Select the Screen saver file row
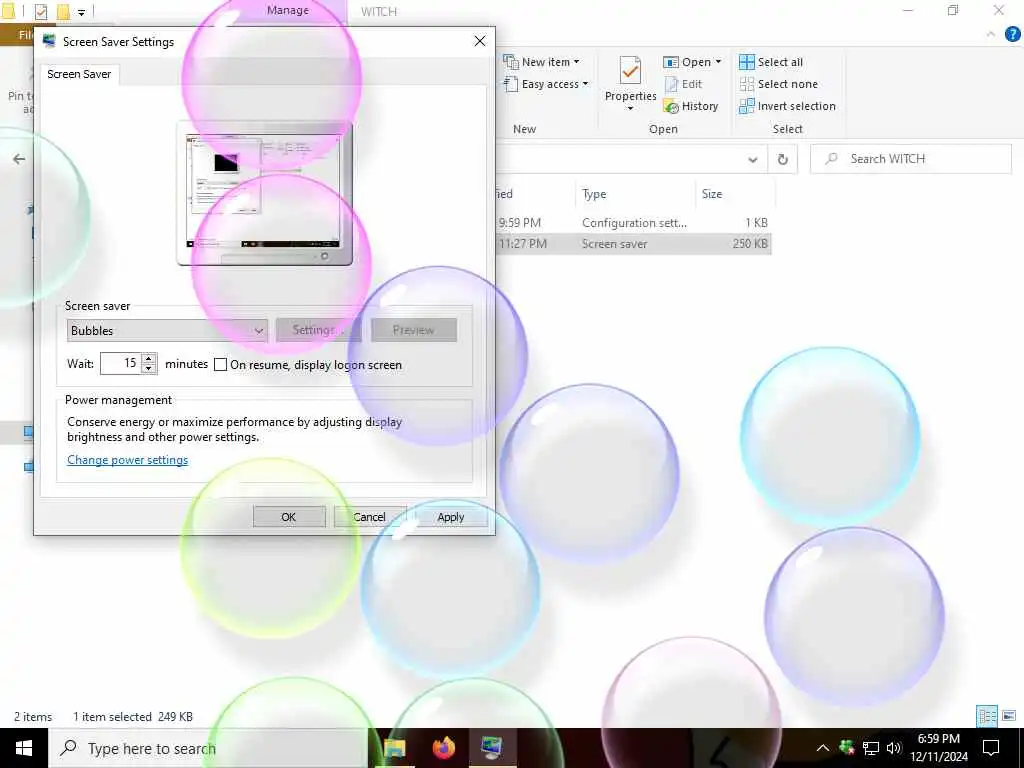 tap(633, 244)
